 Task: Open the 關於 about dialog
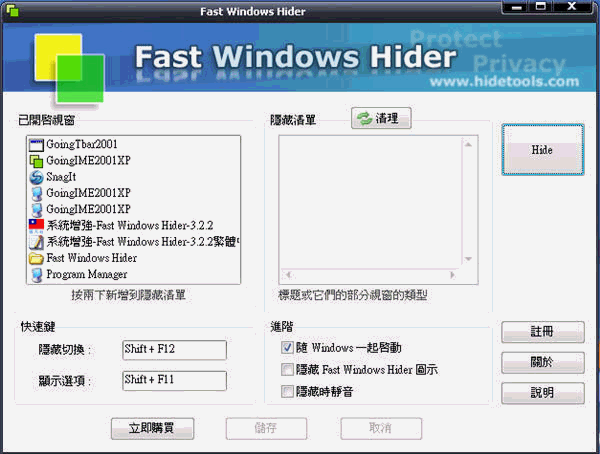pyautogui.click(x=542, y=362)
